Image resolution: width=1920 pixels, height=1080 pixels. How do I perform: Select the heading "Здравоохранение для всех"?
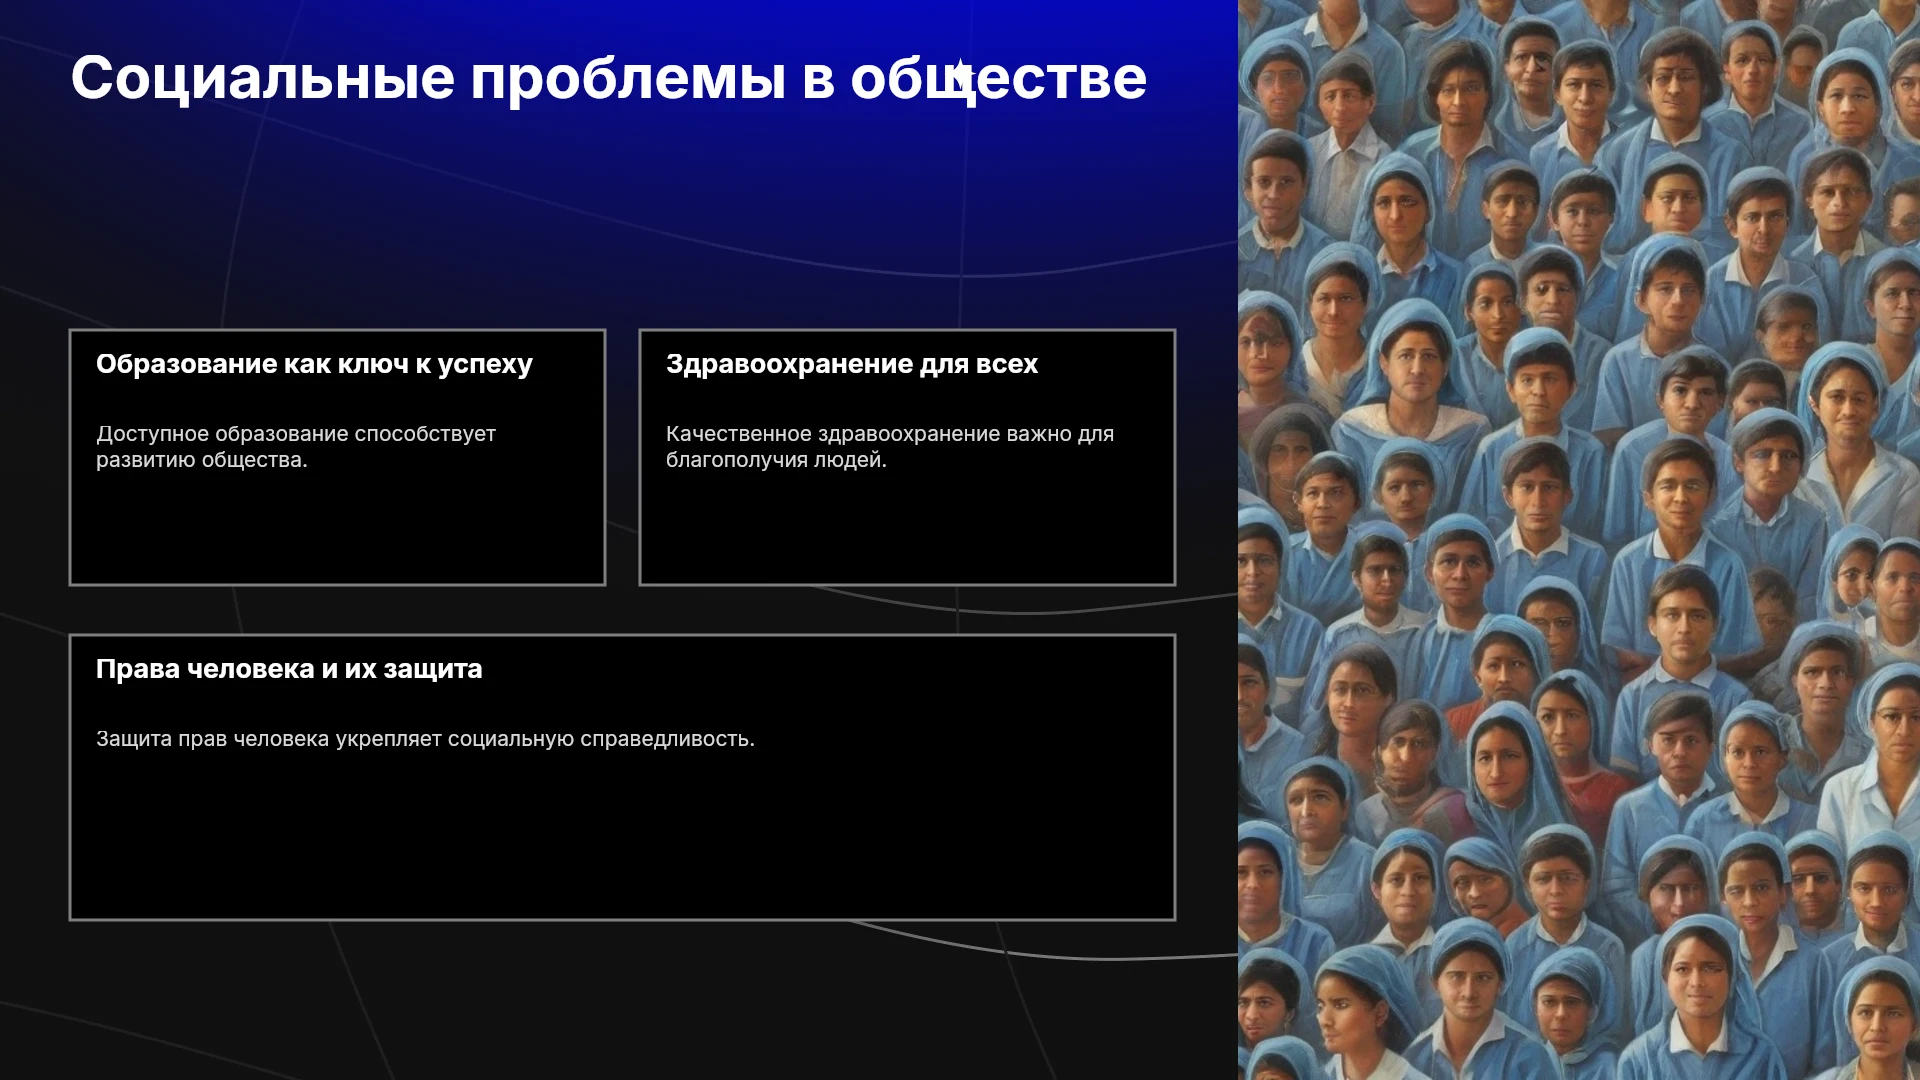pyautogui.click(x=852, y=365)
